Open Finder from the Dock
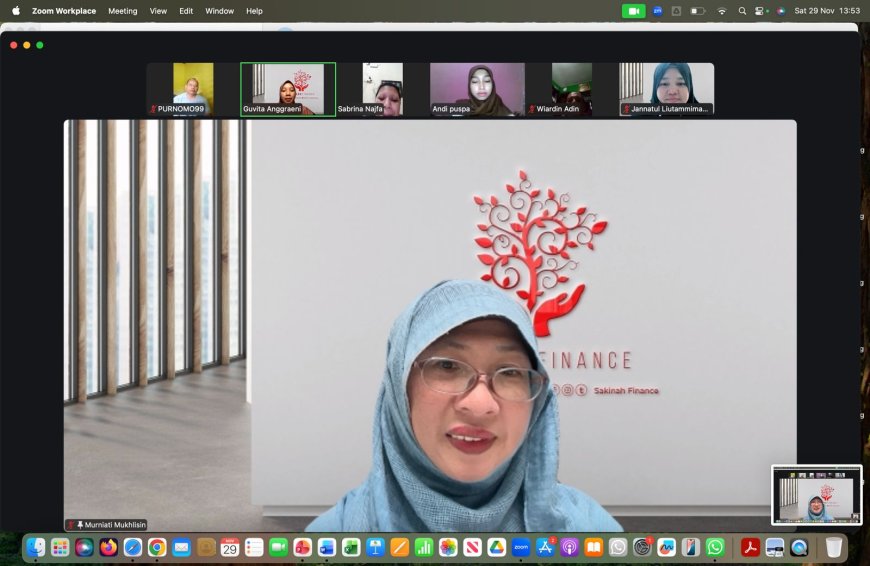 [x=36, y=548]
